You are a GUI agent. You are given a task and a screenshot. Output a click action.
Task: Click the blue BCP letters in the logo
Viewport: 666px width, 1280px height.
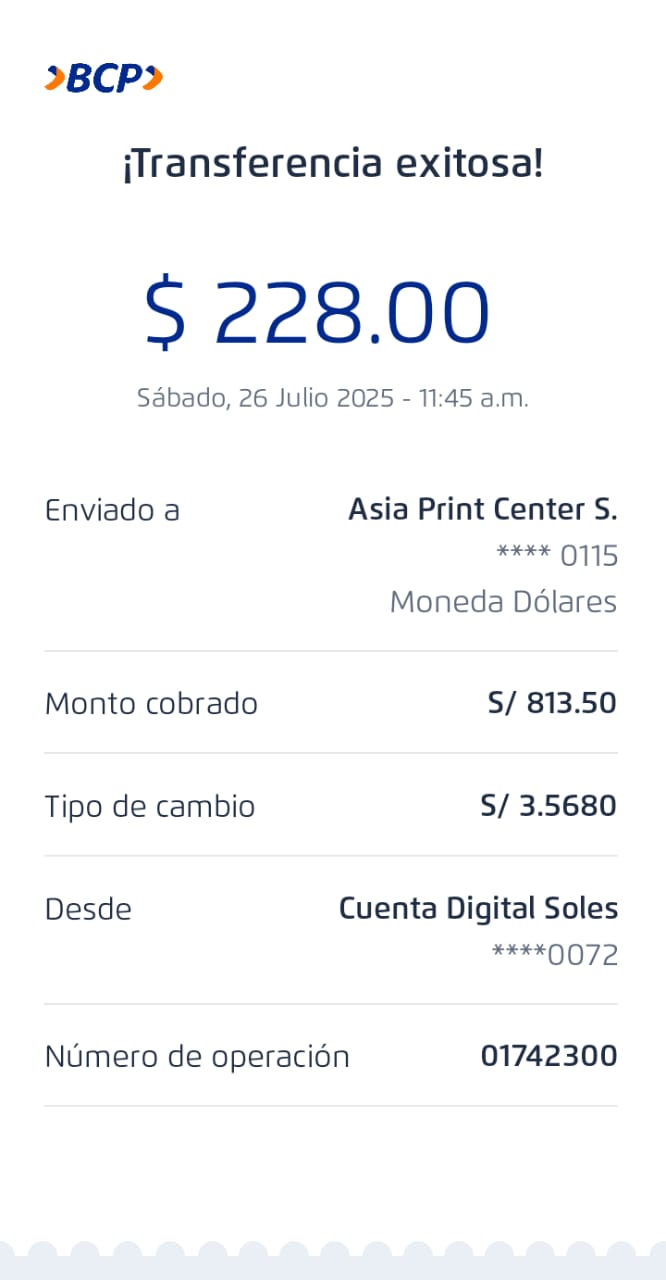coord(104,78)
